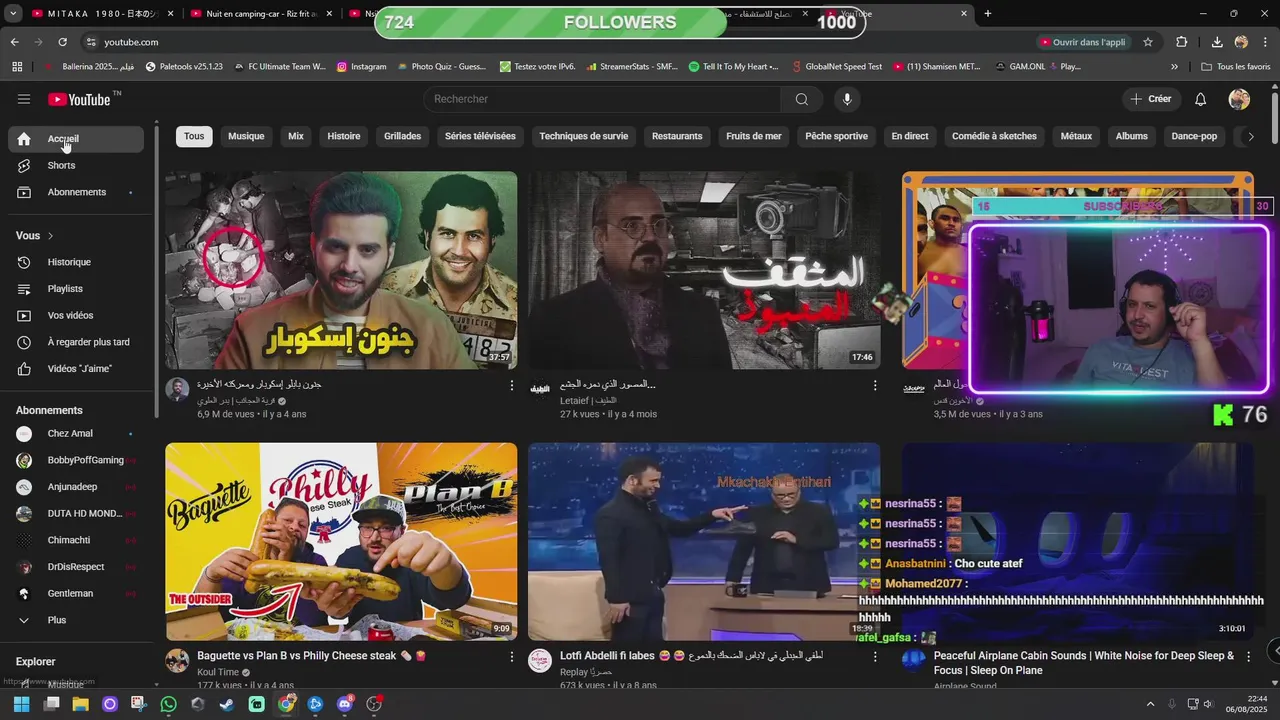Image resolution: width=1280 pixels, height=720 pixels.
Task: Open more options for the Escobar video
Action: tap(512, 385)
